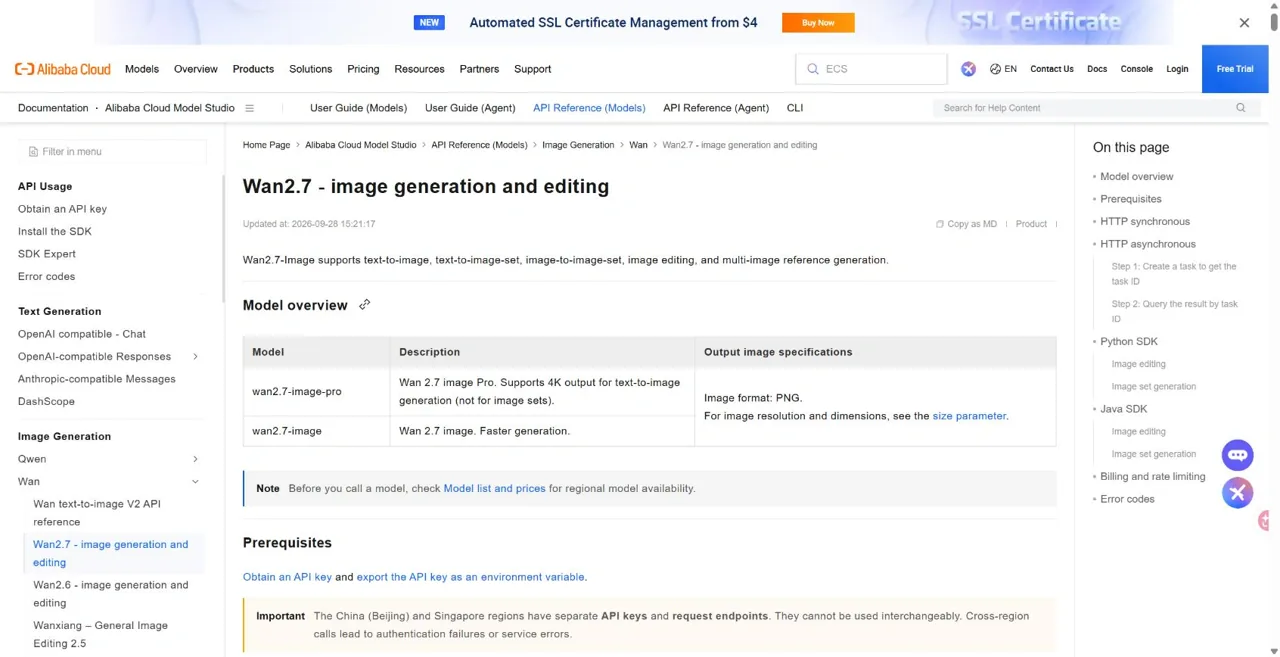
Task: Open OpenAI compatible - Chat sidebar item
Action: tap(82, 334)
